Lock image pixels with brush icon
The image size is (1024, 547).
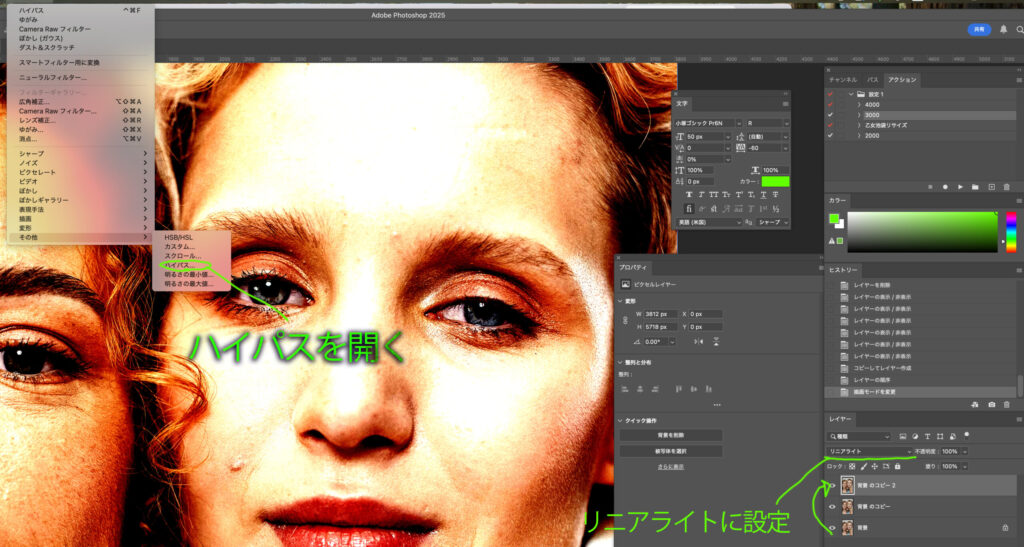[x=864, y=467]
